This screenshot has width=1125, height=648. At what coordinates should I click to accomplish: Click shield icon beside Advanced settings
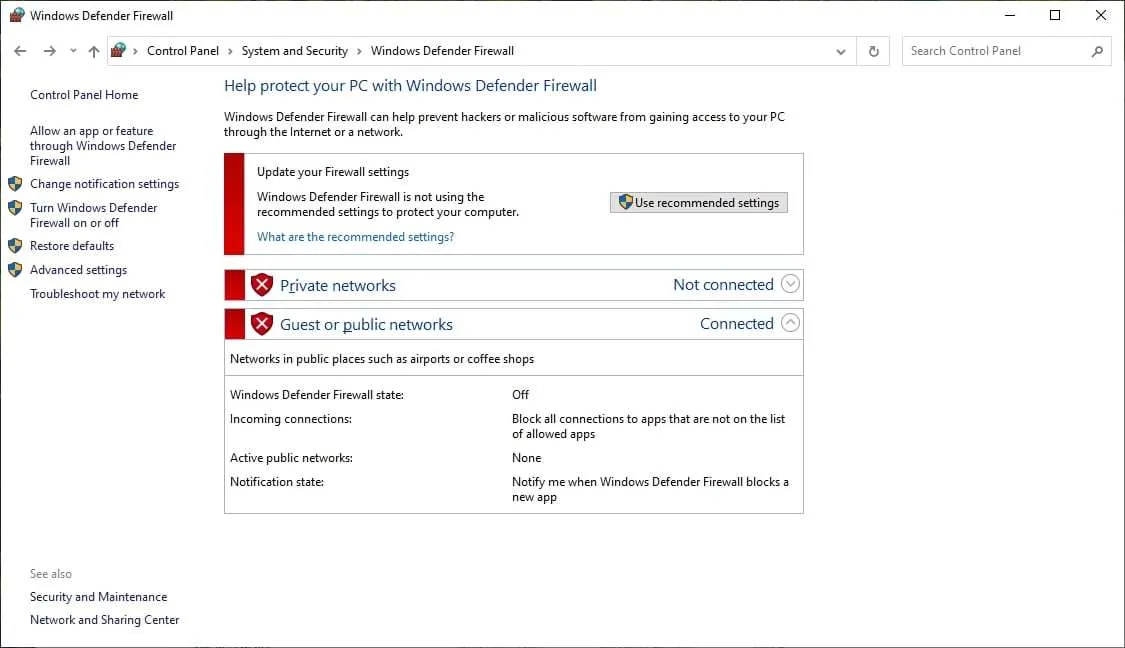click(x=15, y=270)
